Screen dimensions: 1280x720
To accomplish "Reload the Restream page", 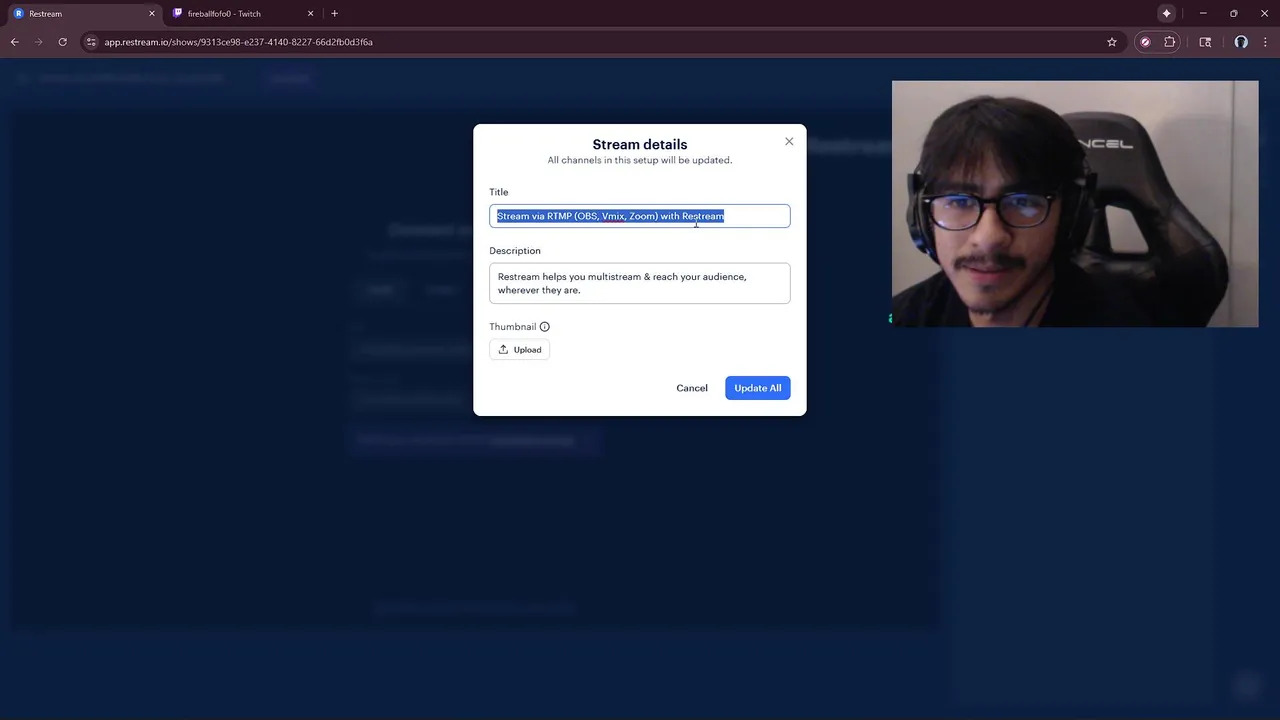I will click(63, 42).
